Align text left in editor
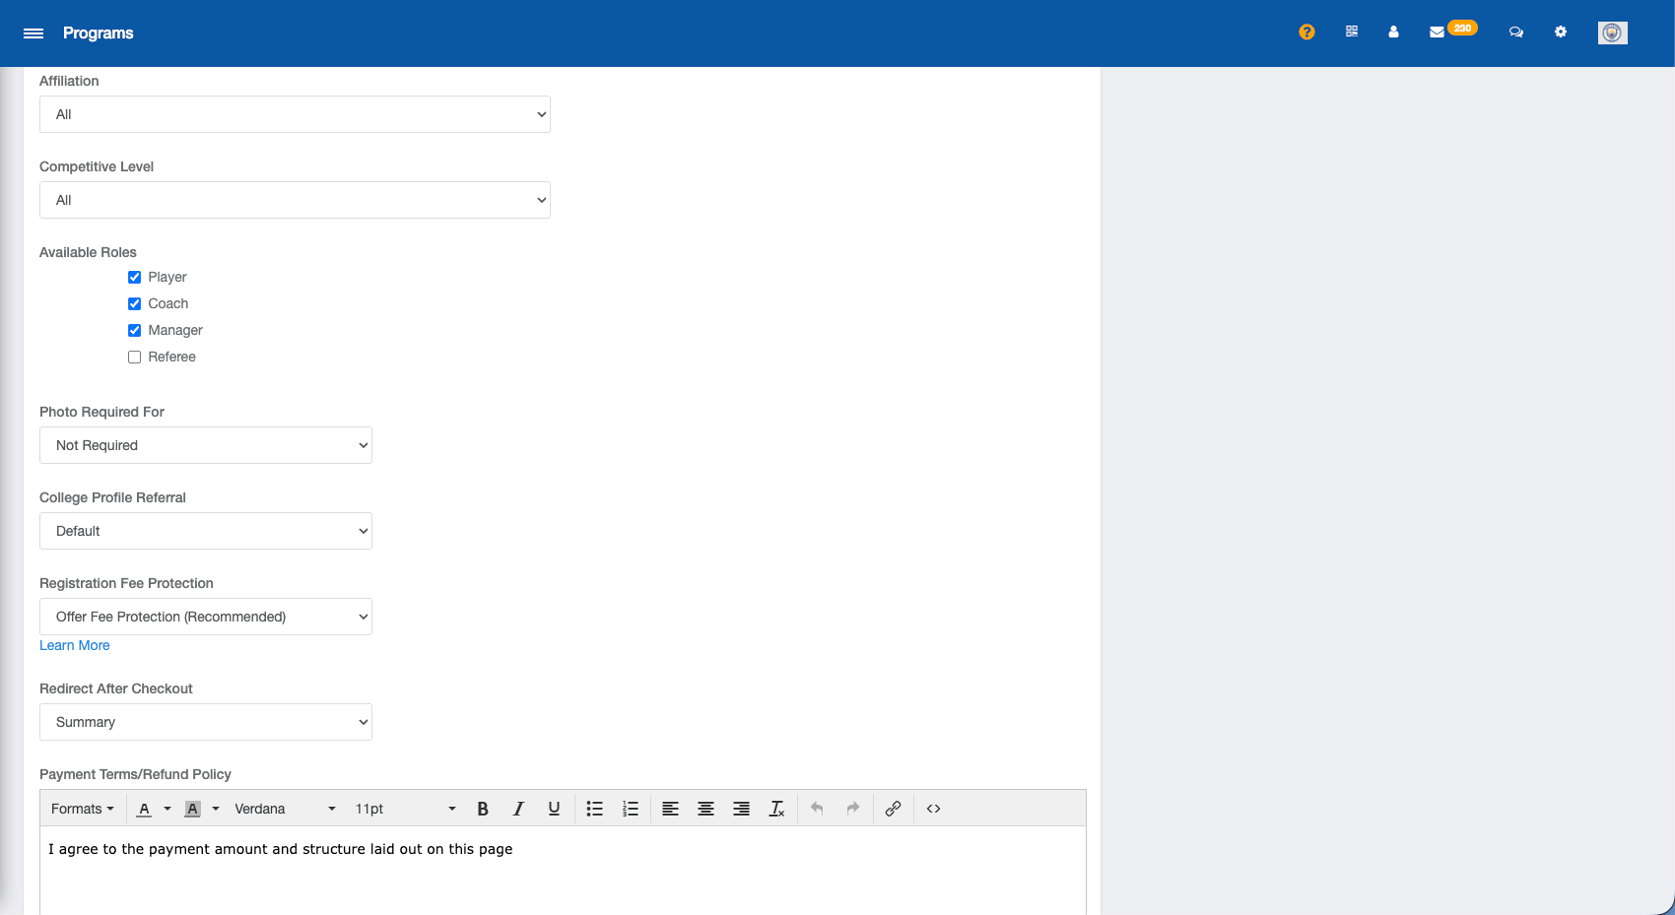1675x915 pixels. (670, 809)
